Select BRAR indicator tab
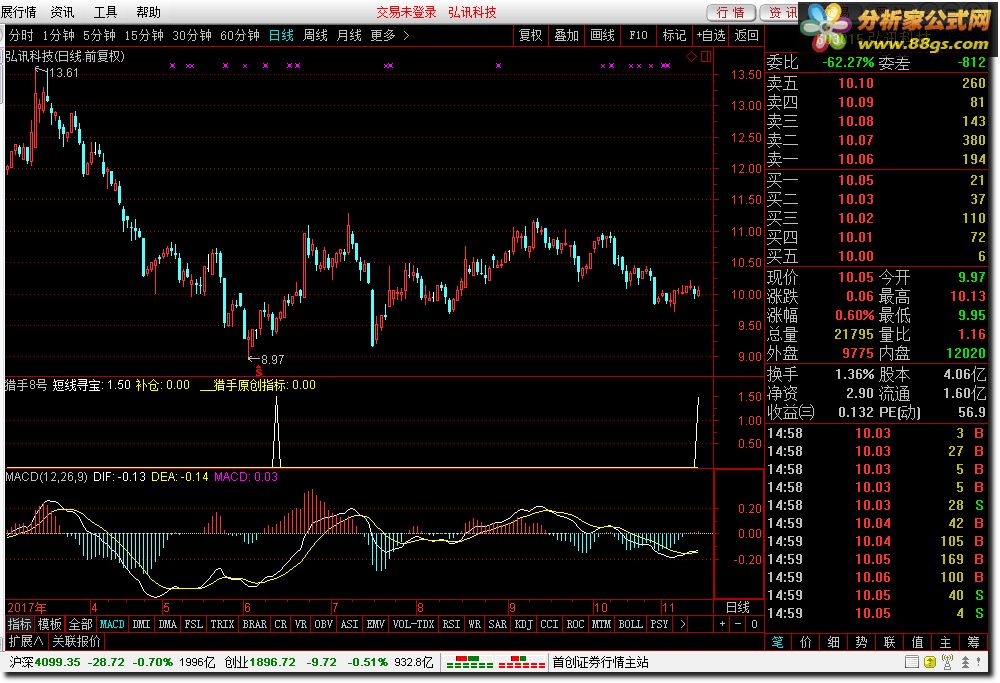Image resolution: width=1000 pixels, height=683 pixels. coord(254,624)
